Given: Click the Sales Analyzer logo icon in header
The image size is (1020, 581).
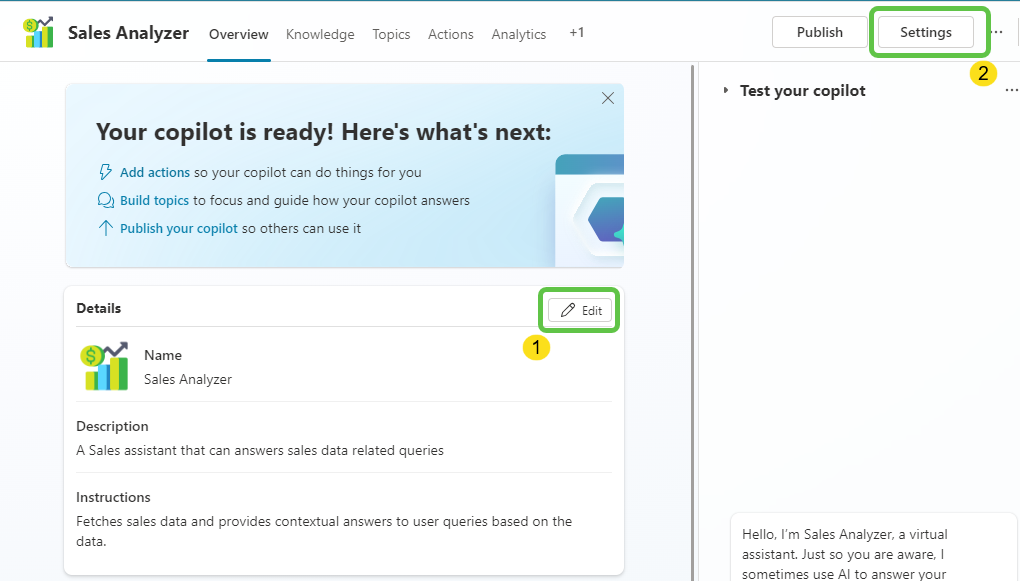Looking at the screenshot, I should click(38, 33).
